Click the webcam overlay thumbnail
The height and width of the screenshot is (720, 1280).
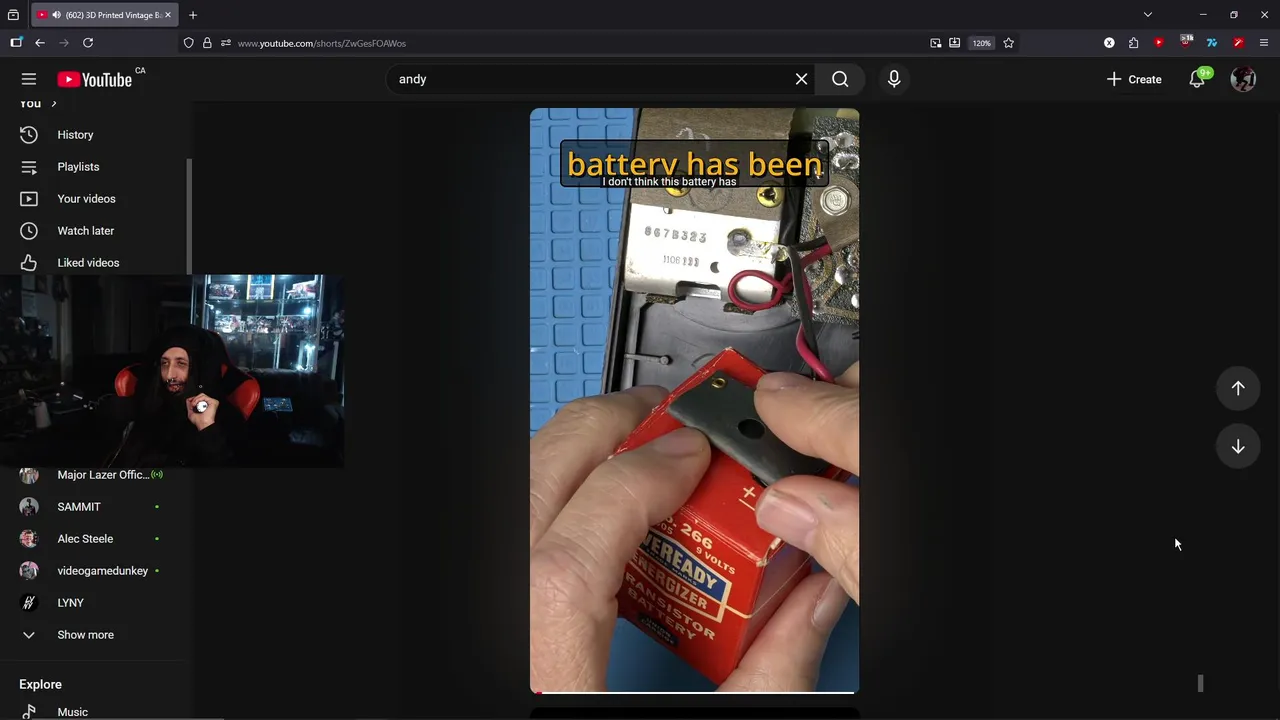(172, 371)
